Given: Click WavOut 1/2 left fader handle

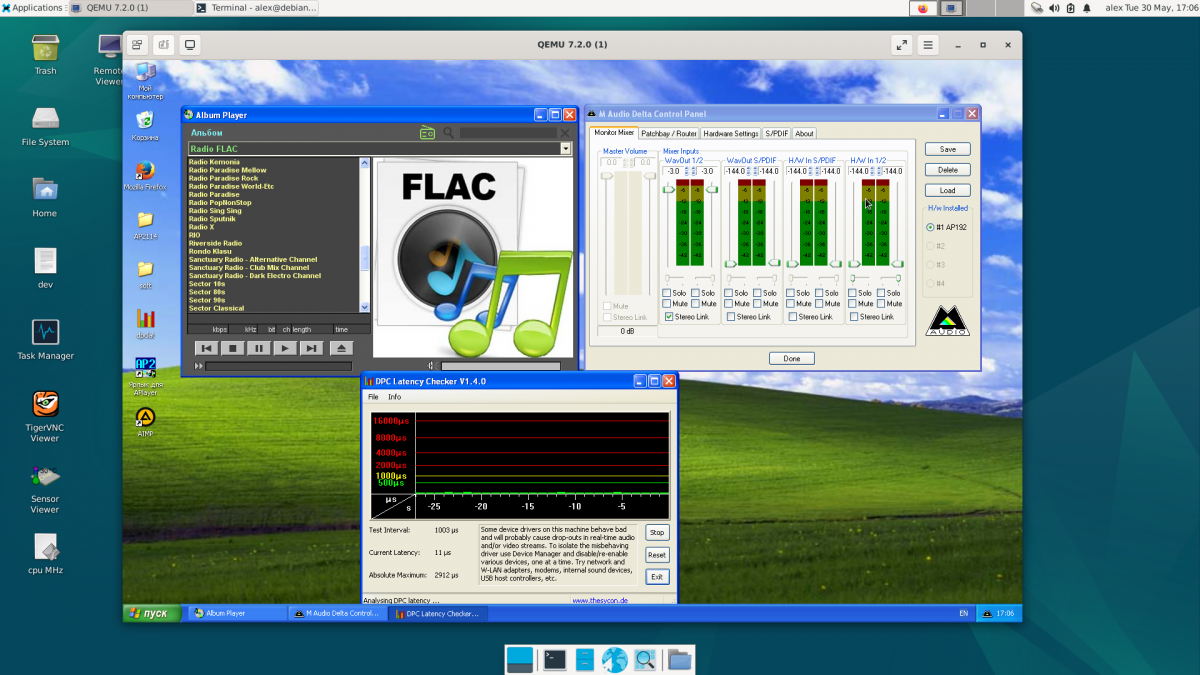Looking at the screenshot, I should [x=669, y=190].
